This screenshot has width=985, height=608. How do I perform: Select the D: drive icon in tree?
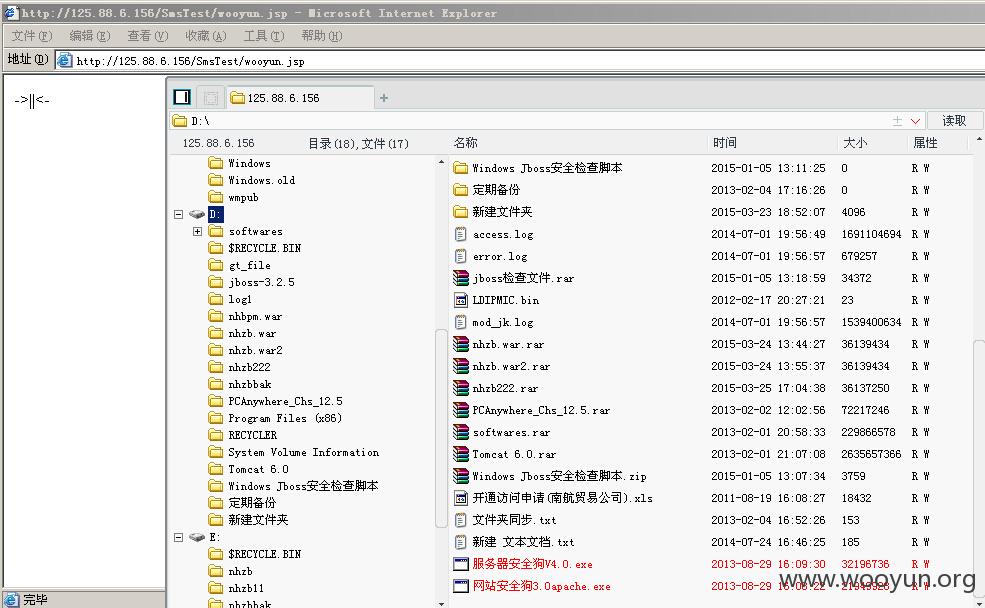pyautogui.click(x=197, y=214)
